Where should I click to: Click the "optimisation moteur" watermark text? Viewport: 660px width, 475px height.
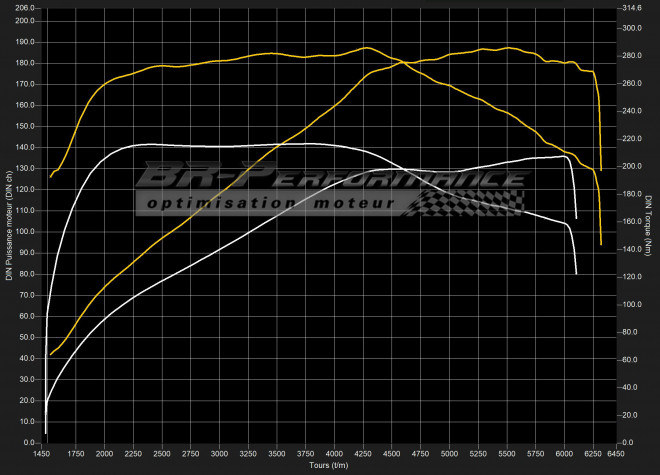pos(268,205)
